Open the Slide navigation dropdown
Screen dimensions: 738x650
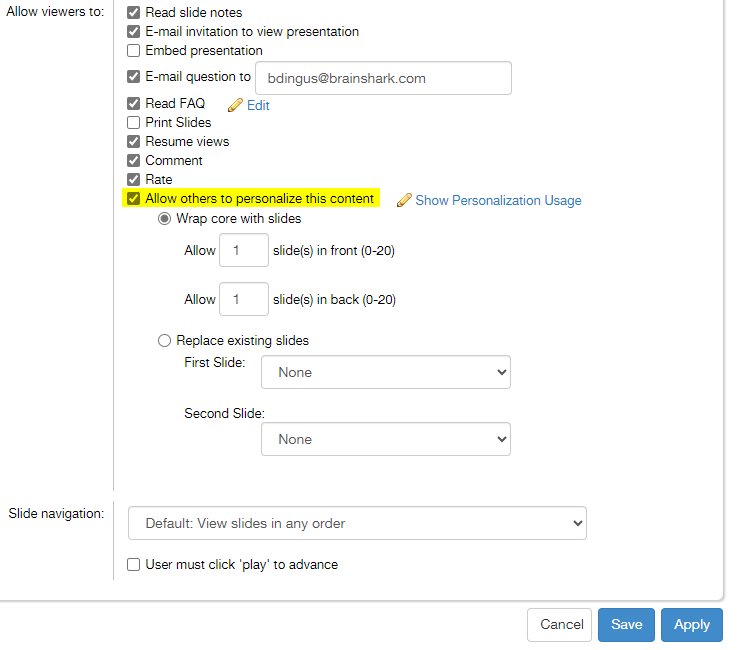(x=357, y=523)
